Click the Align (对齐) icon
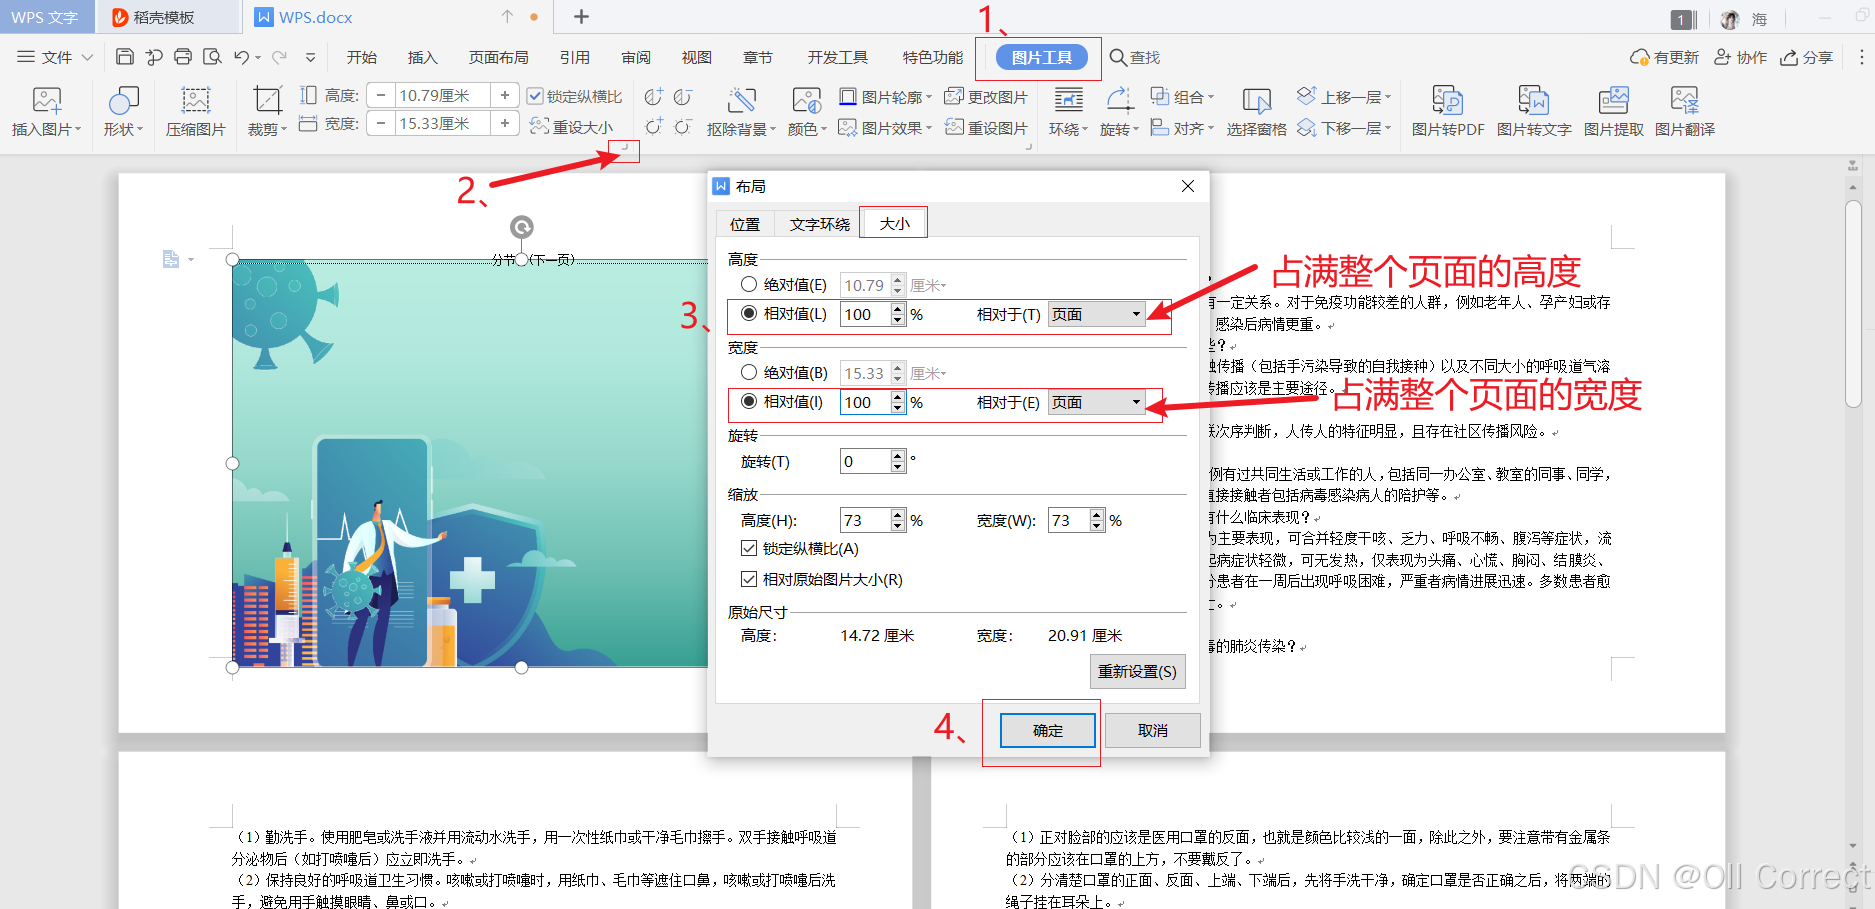Screen dimensions: 1875x909 point(1160,127)
